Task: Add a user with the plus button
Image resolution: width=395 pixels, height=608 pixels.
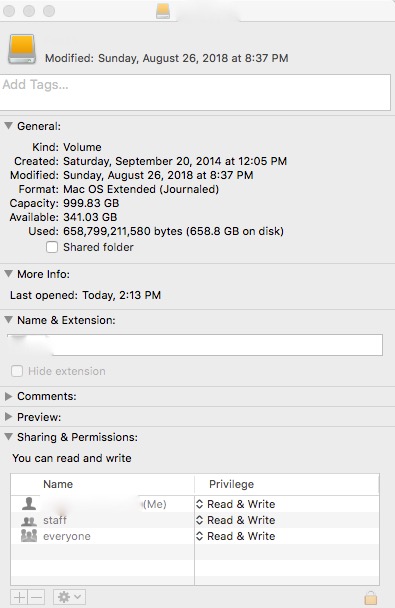Action: (19, 597)
